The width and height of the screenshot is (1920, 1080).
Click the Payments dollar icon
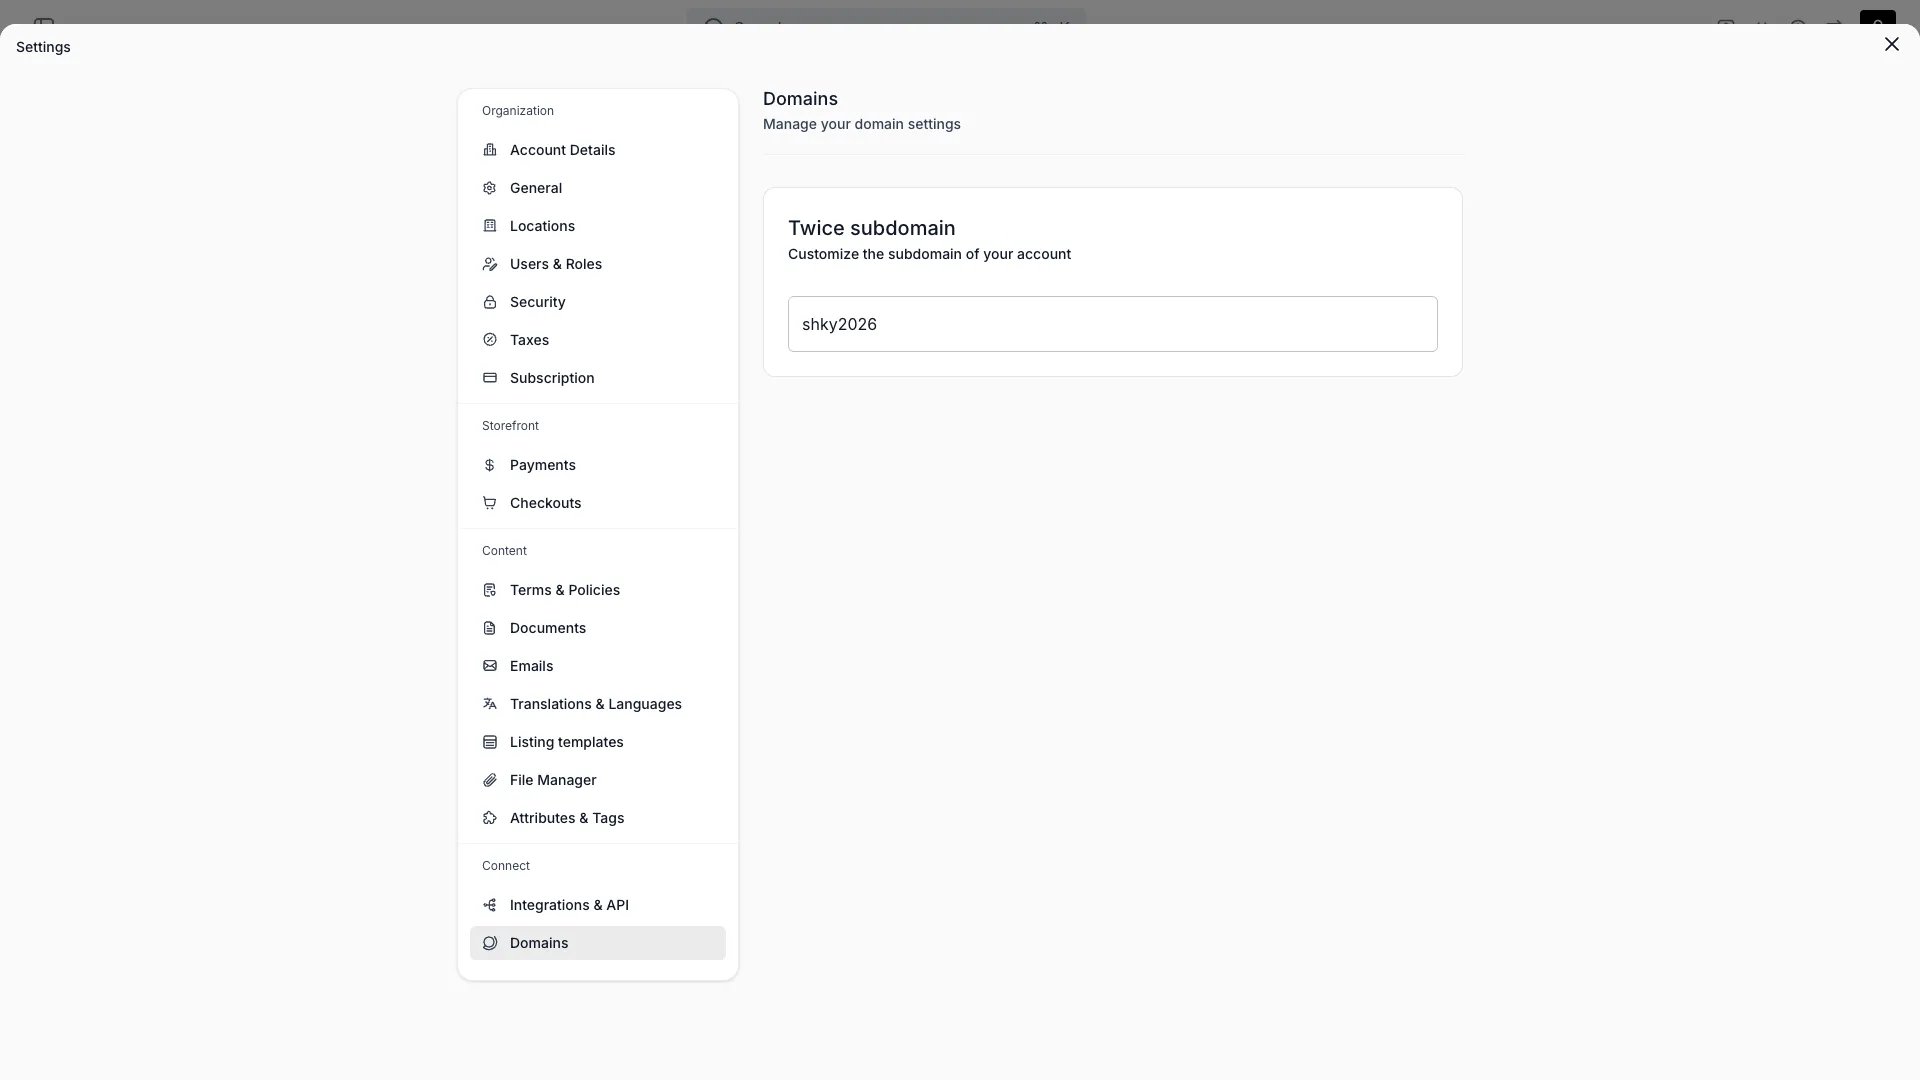[490, 465]
